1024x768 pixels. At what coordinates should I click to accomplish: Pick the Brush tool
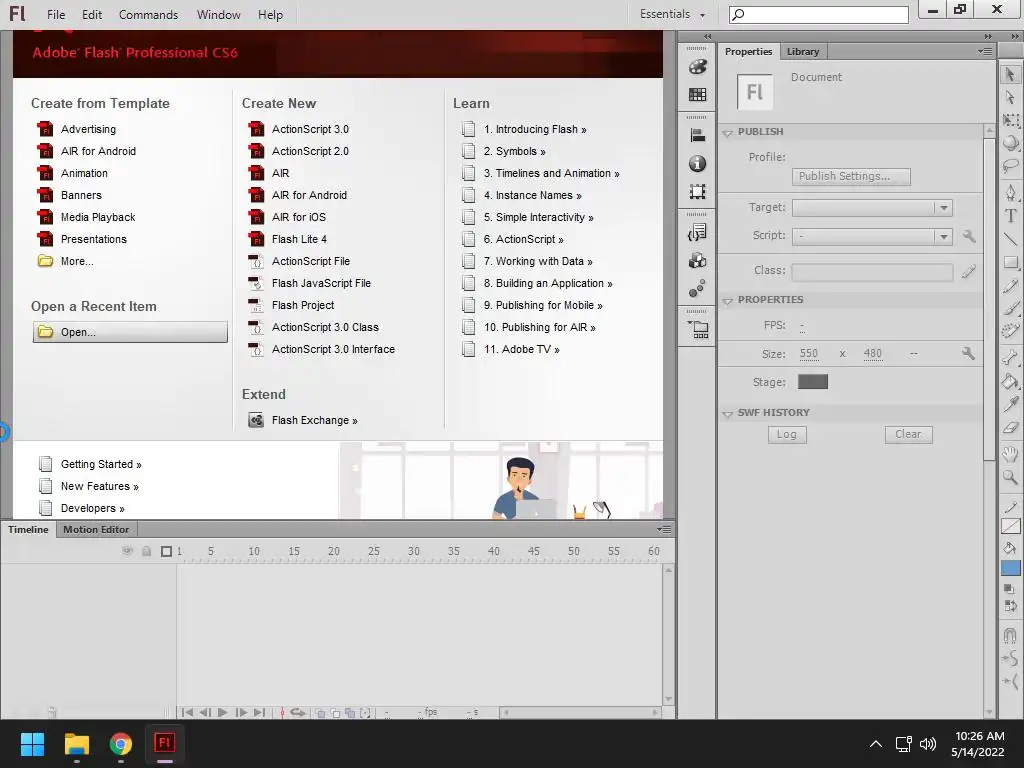[x=1010, y=308]
